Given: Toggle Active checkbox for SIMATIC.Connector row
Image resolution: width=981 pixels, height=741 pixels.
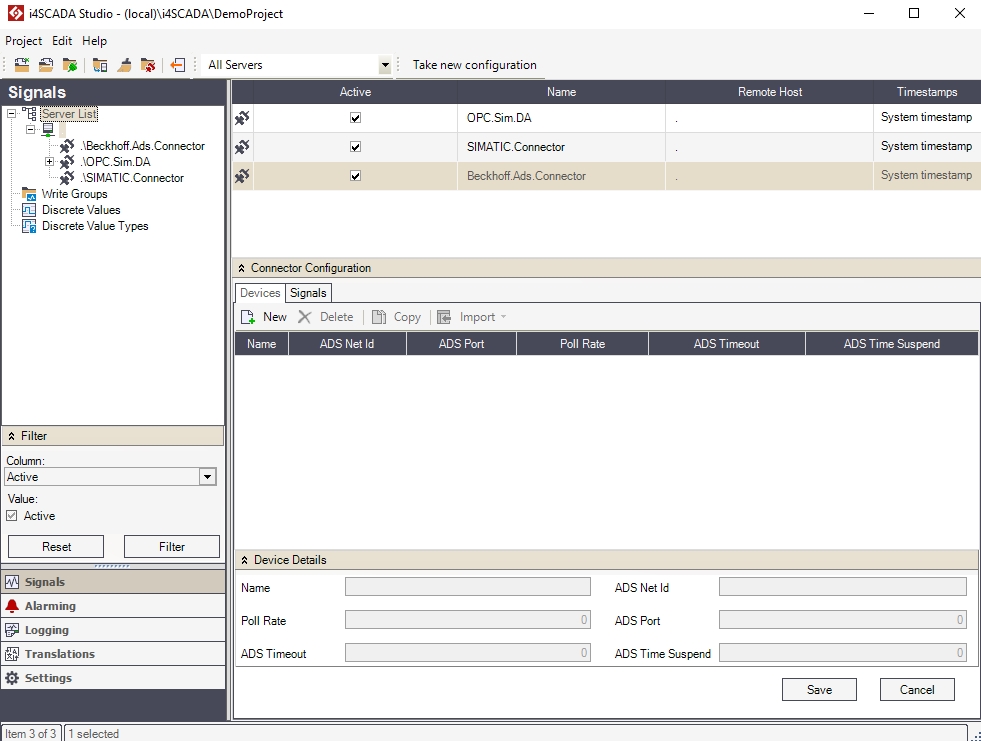Looking at the screenshot, I should (355, 147).
